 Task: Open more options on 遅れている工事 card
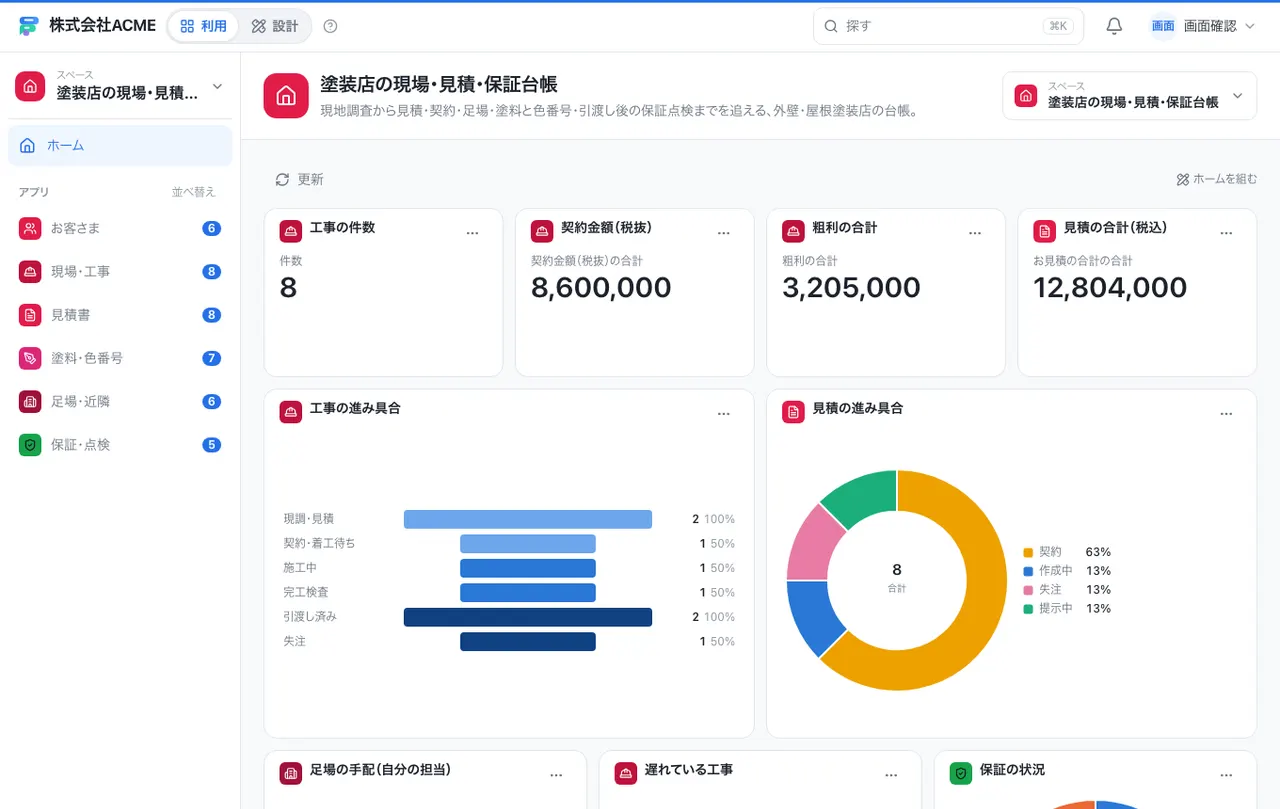pos(891,775)
